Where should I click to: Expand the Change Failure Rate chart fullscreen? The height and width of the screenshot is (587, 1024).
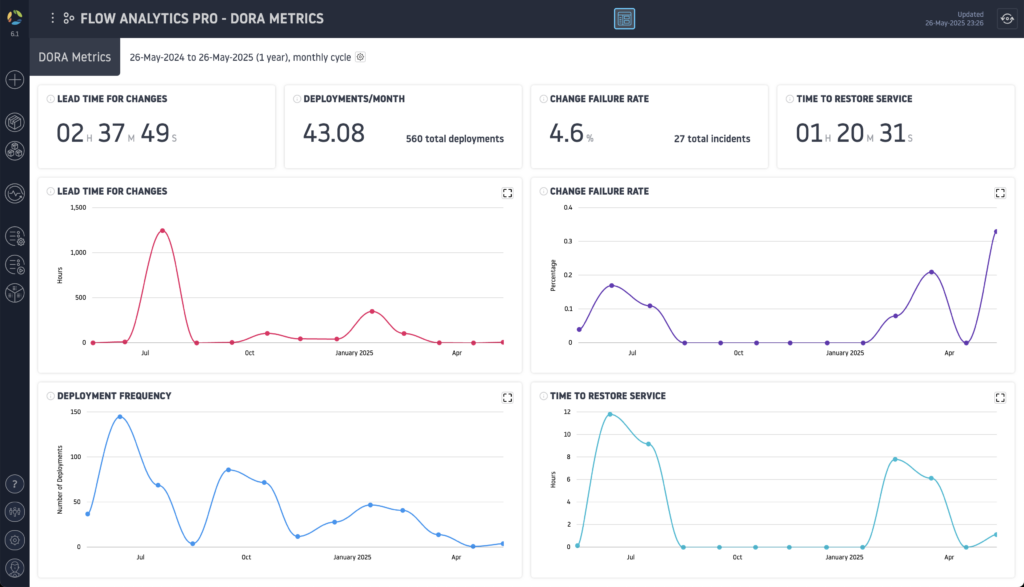(x=1000, y=193)
